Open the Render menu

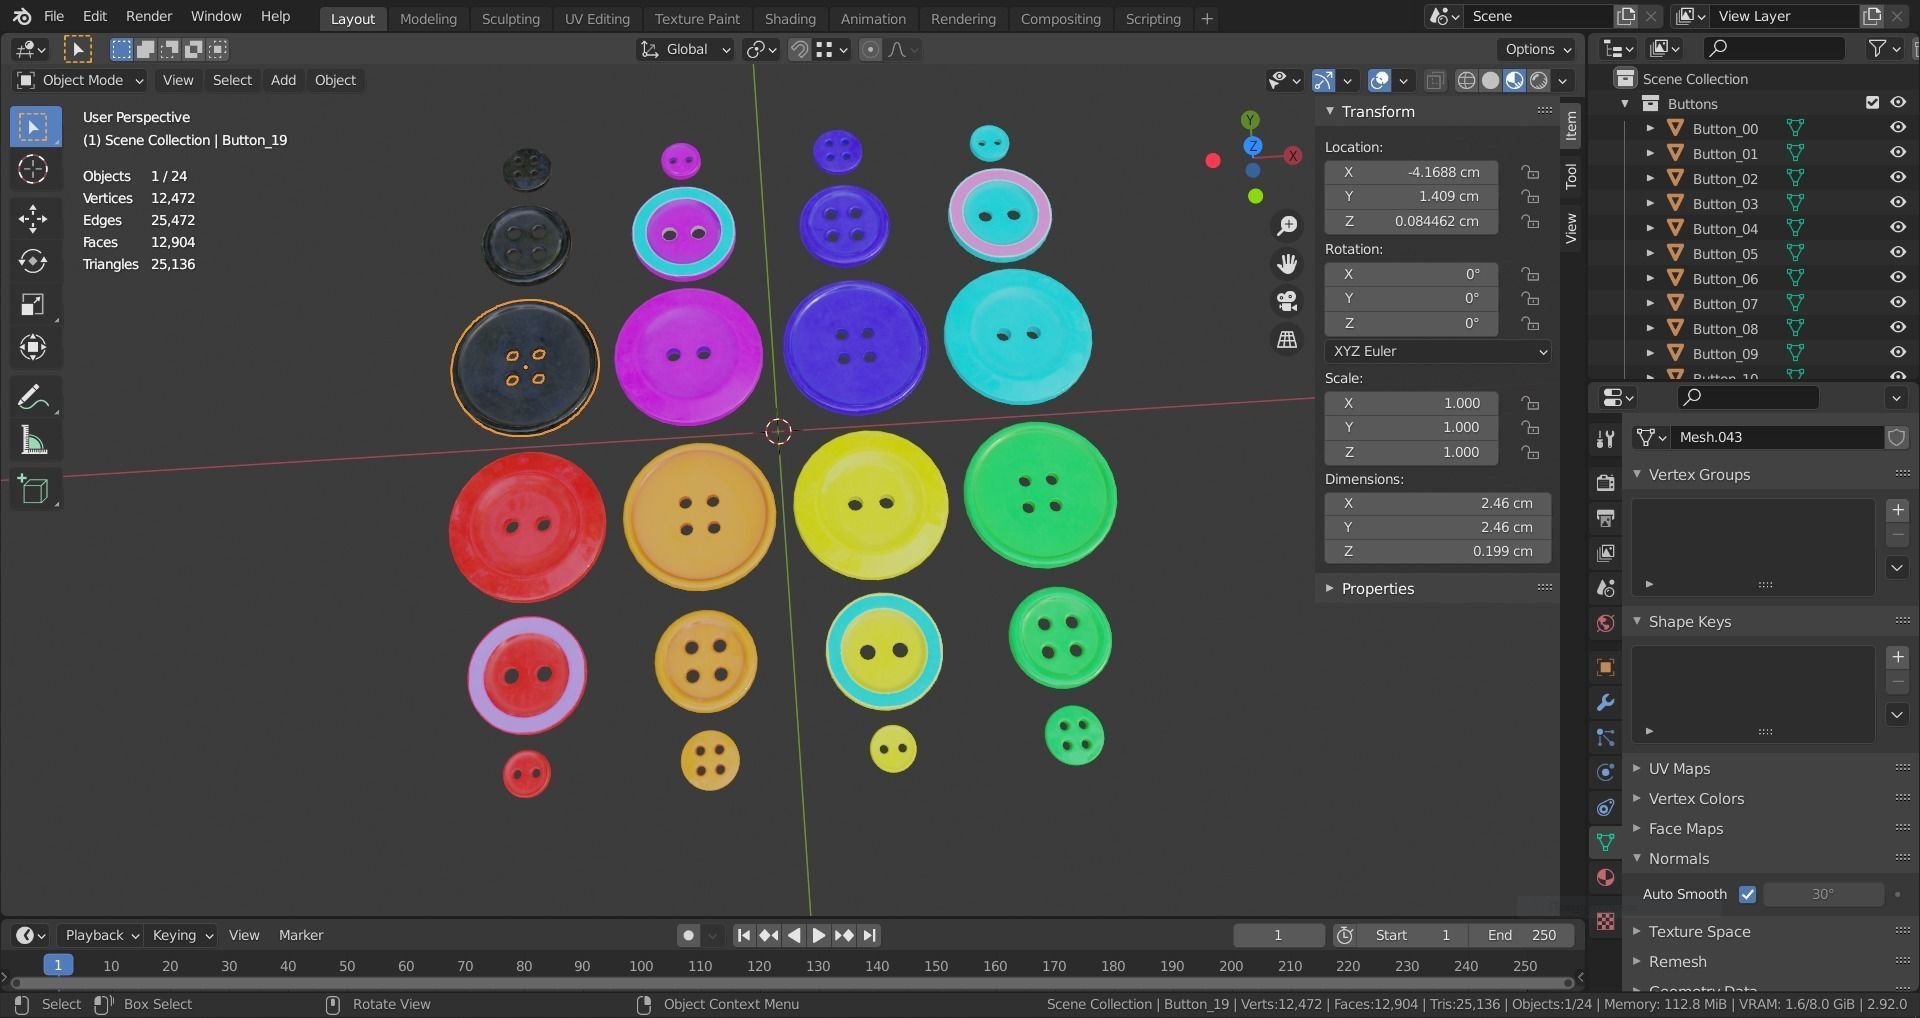coord(149,16)
